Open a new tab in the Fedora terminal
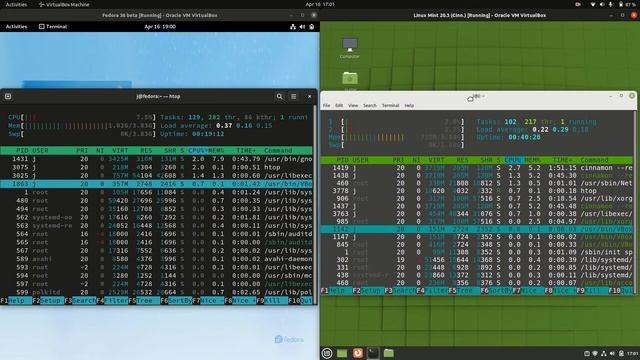 point(8,96)
